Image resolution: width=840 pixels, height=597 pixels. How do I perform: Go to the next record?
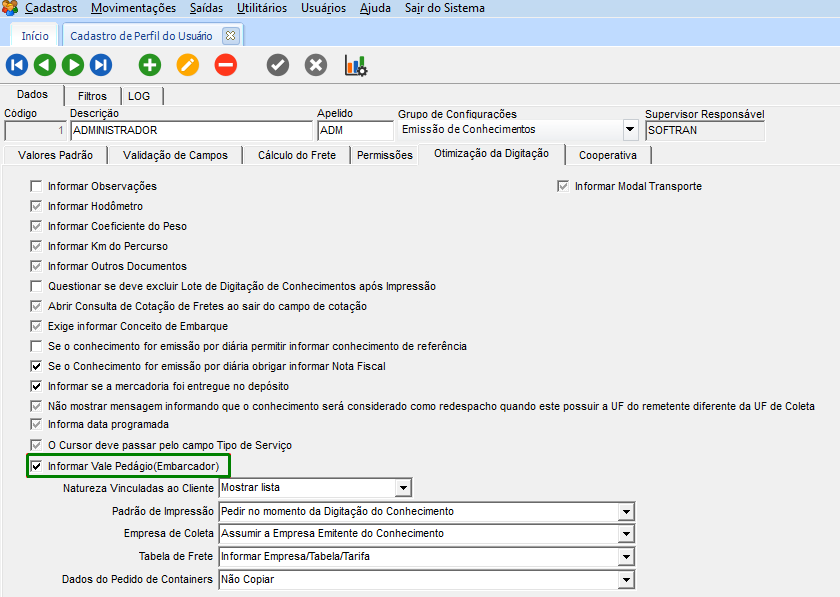[73, 65]
